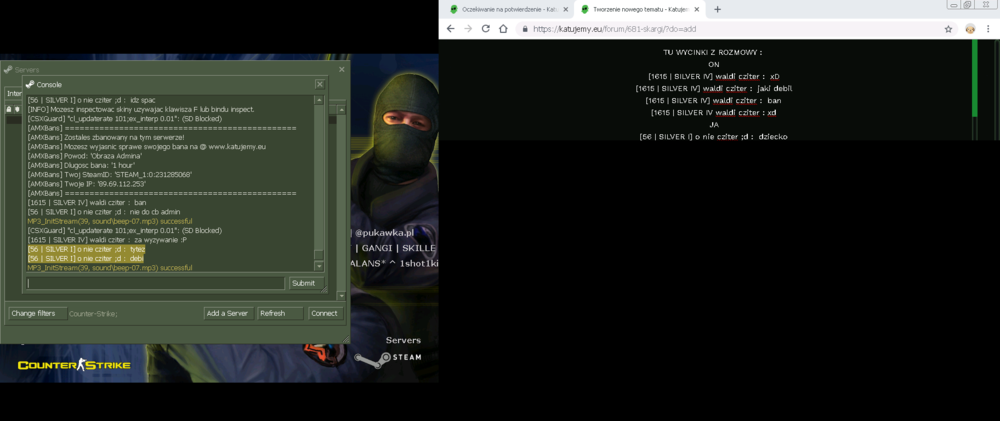1000x421 pixels.
Task: Reload the katujemy.eu page
Action: 485,29
